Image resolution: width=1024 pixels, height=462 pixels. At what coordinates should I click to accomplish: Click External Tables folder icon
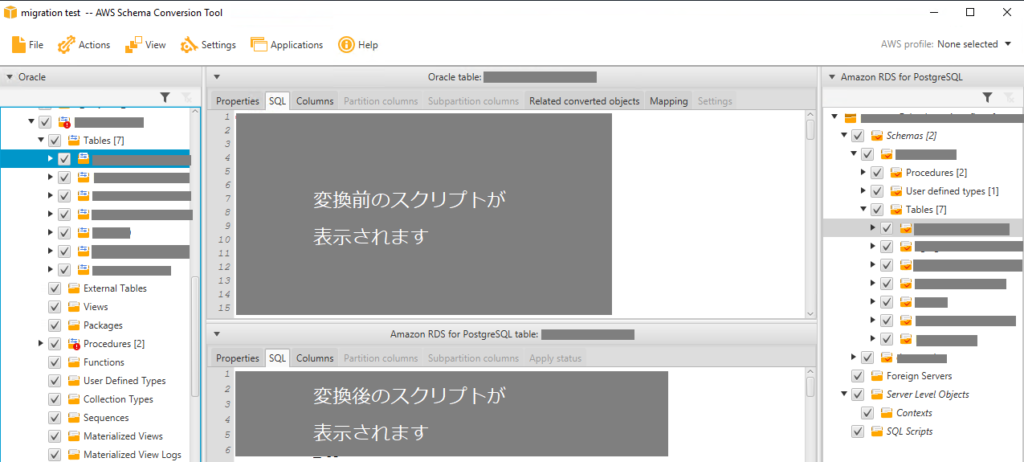[x=74, y=288]
